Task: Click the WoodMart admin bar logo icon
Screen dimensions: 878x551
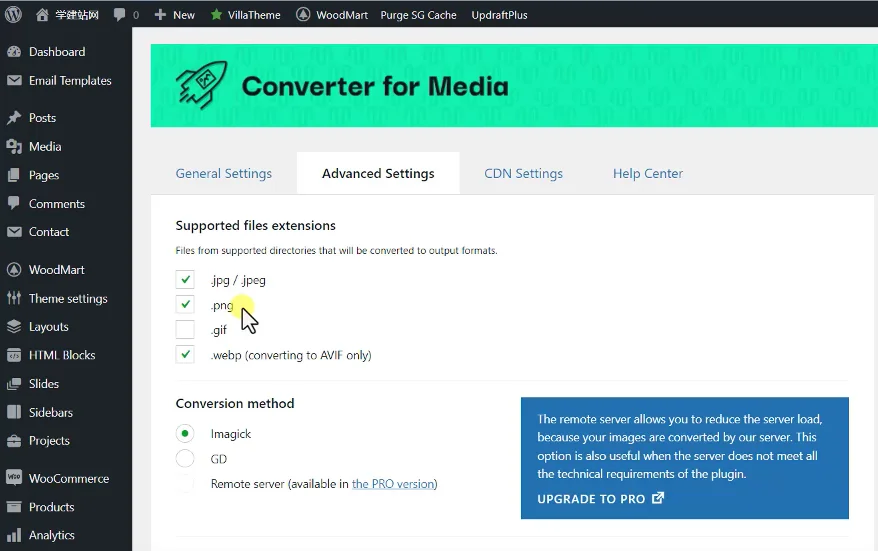Action: pyautogui.click(x=303, y=15)
